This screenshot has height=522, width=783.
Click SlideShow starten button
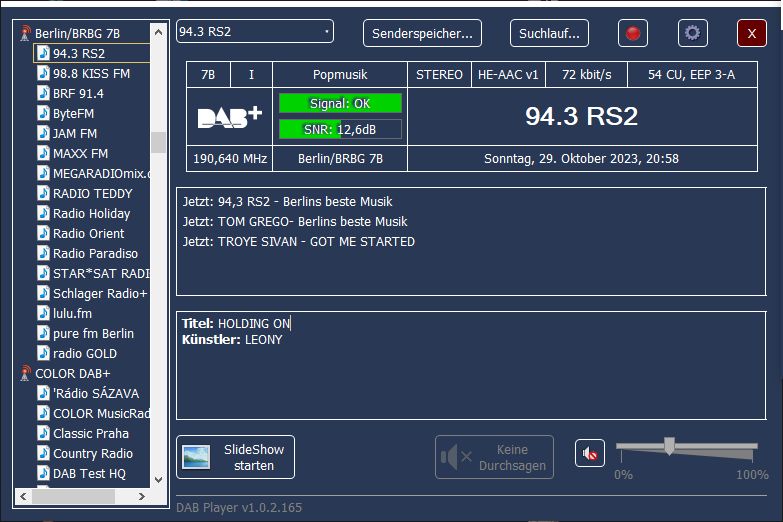tap(235, 457)
